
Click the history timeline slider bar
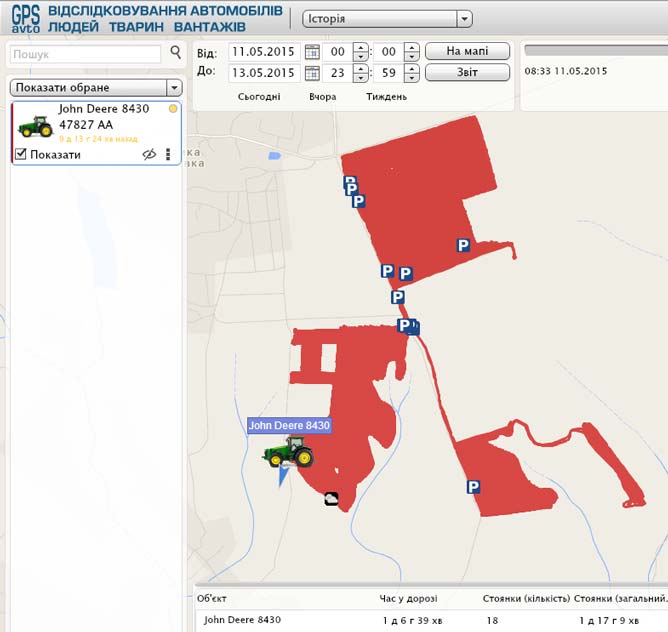[x=596, y=50]
